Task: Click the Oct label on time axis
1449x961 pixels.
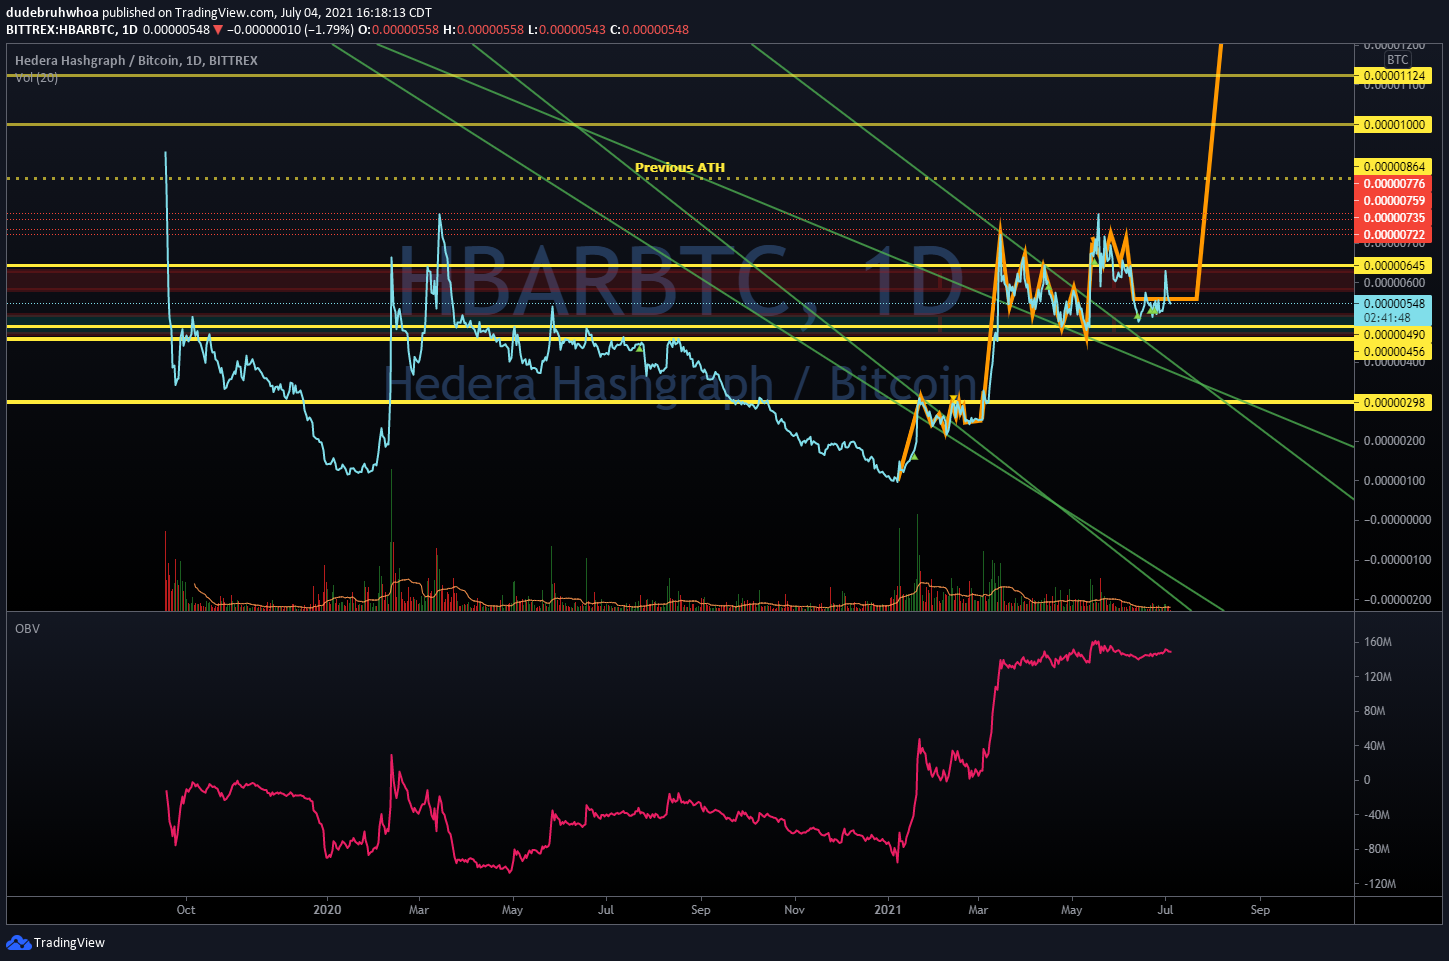Action: click(x=186, y=910)
